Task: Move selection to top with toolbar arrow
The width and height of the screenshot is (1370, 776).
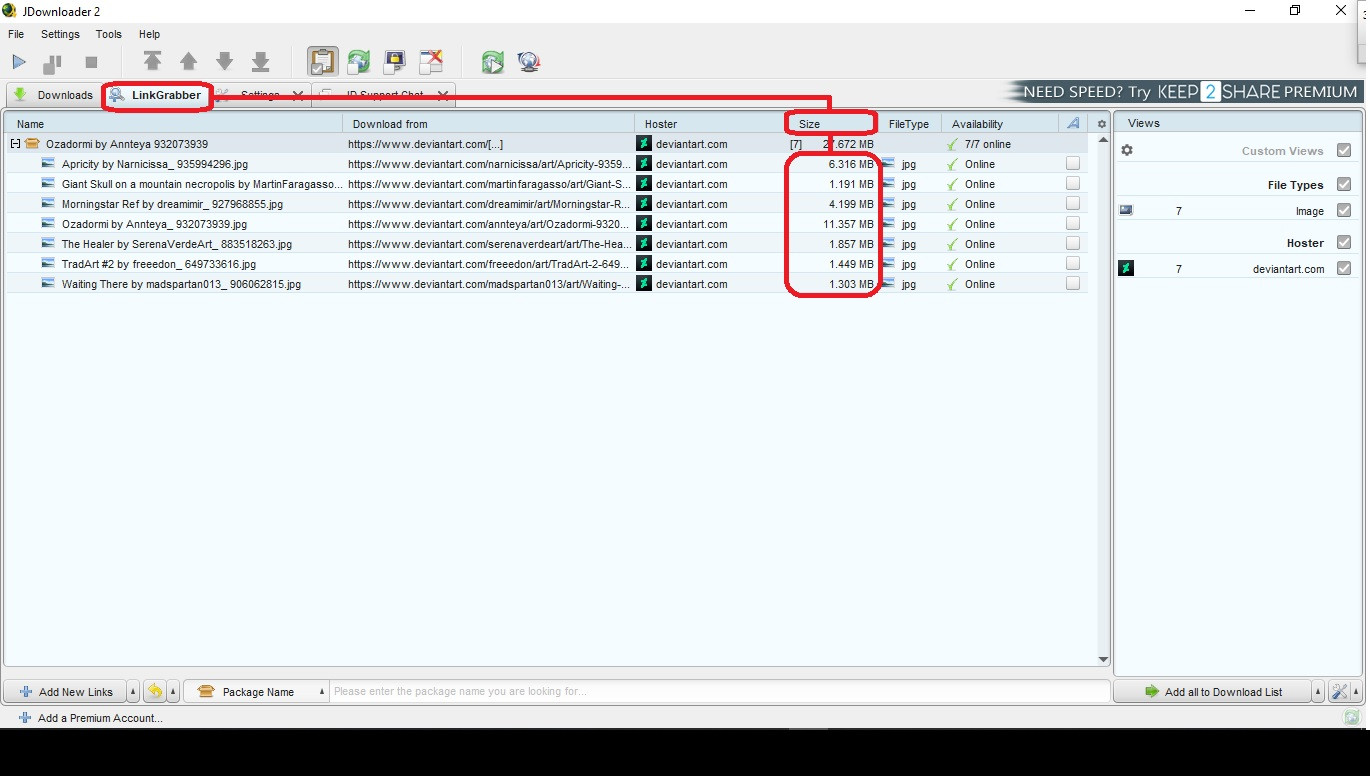Action: [x=152, y=62]
